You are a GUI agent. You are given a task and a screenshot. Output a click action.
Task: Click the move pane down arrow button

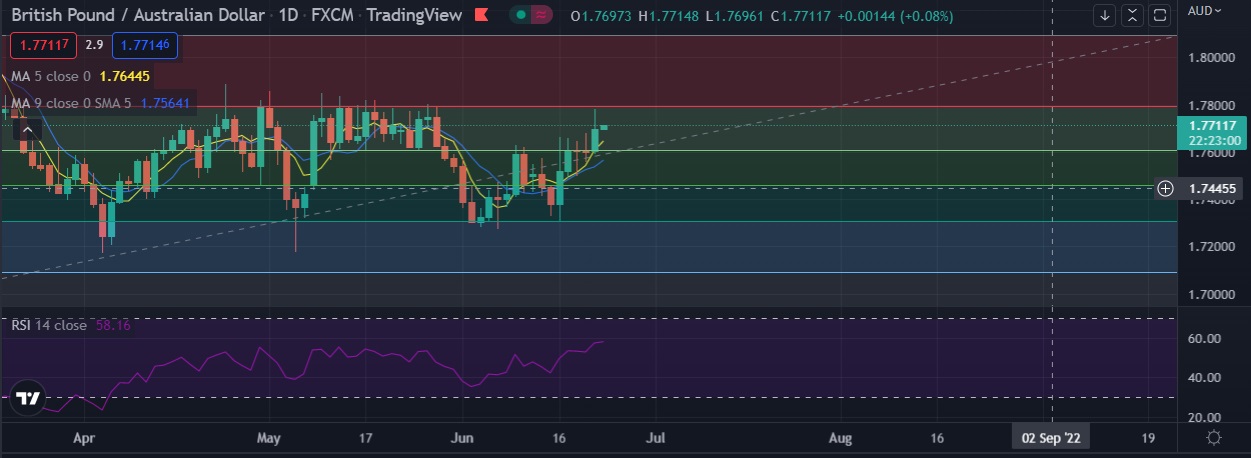(1105, 15)
